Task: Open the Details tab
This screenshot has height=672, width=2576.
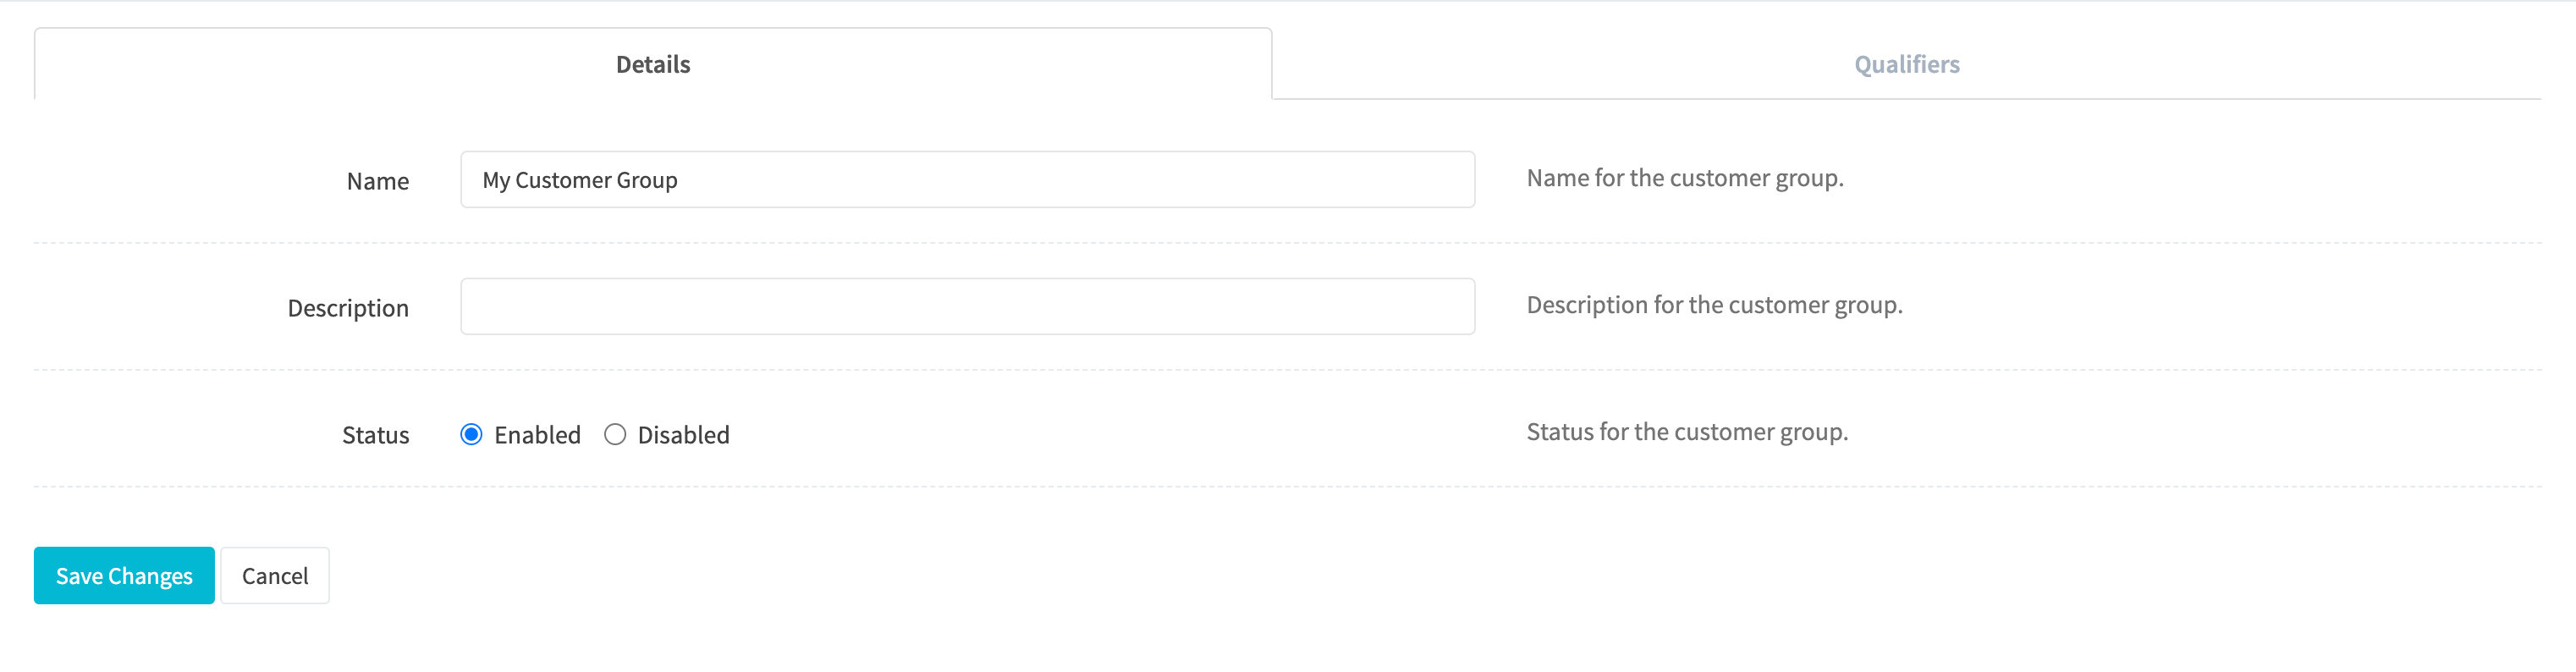Action: coord(653,64)
